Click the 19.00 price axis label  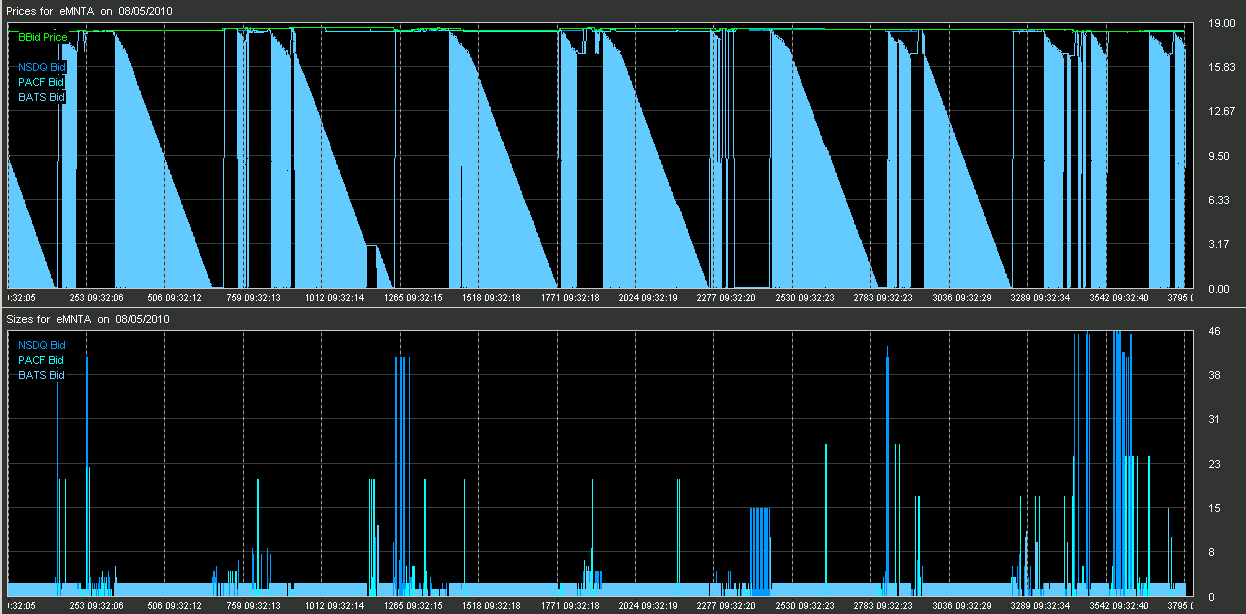point(1218,22)
